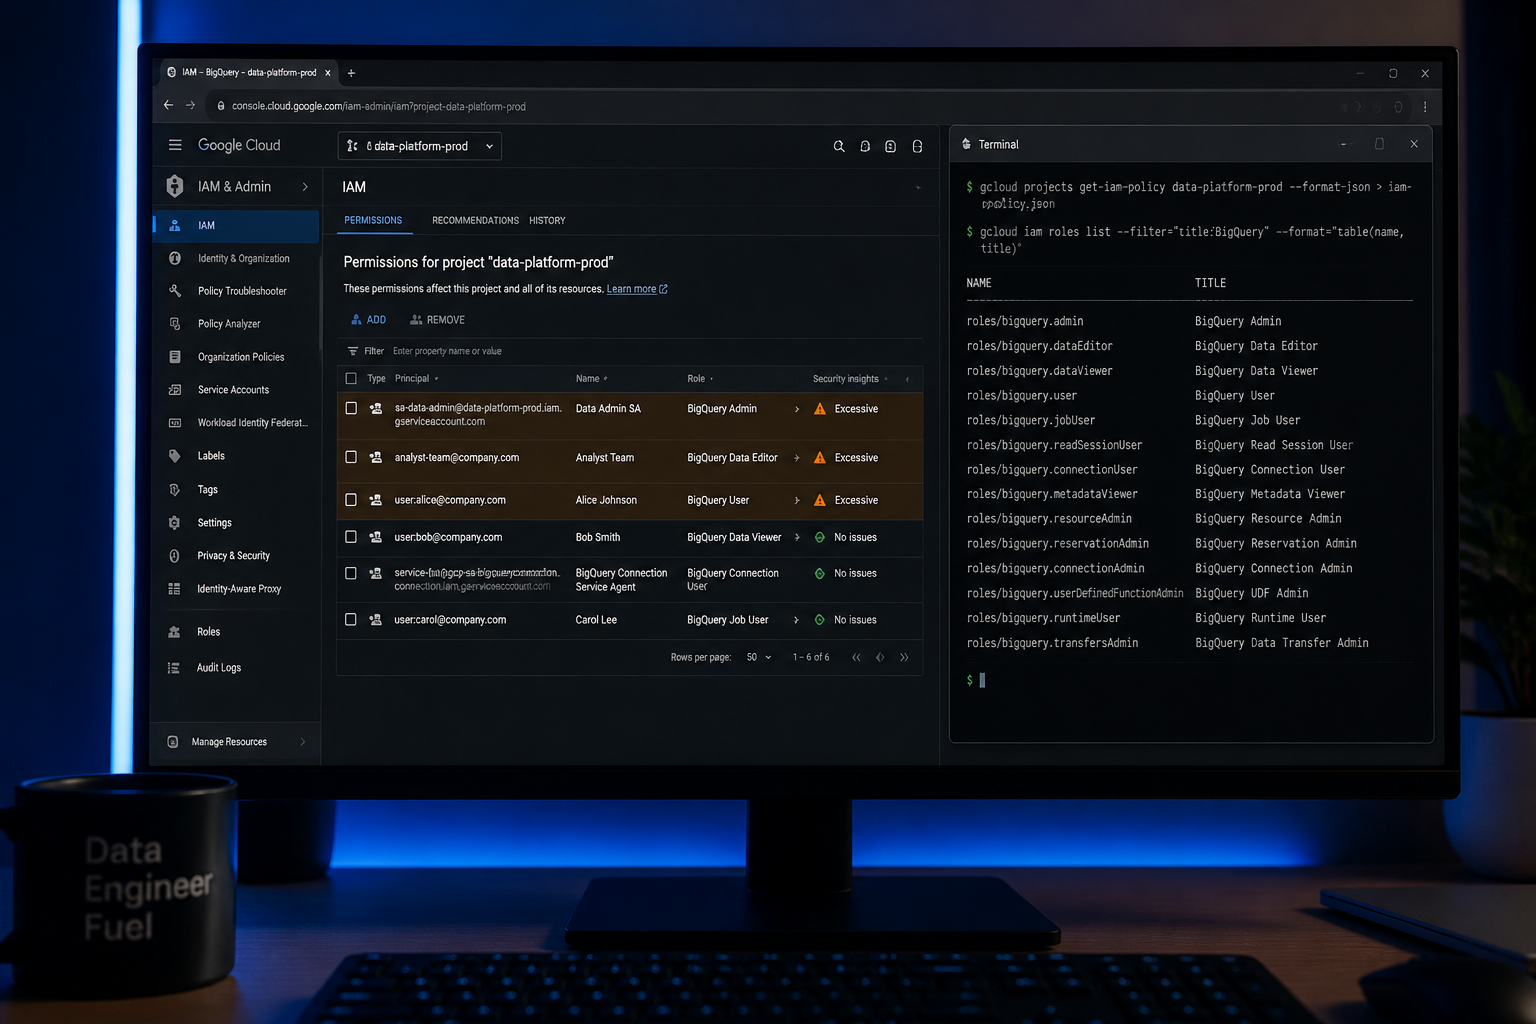Click the browser back arrow
The image size is (1536, 1024).
tap(168, 105)
